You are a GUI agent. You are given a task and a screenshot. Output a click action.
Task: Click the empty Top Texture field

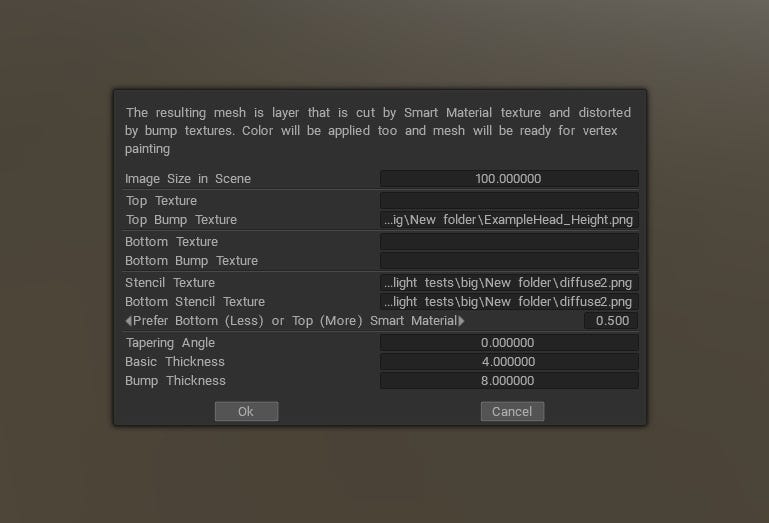point(509,200)
